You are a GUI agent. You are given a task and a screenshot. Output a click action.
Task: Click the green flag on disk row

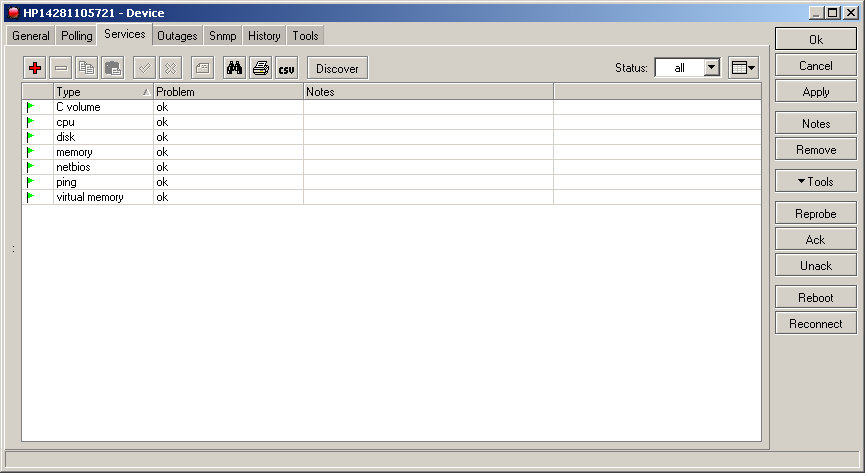coord(30,136)
